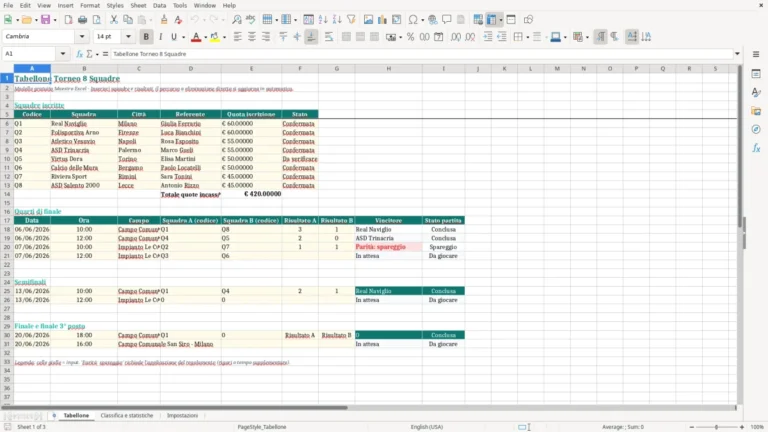Open the Print icon in the toolbar
This screenshot has height=432, width=768.
pos(82,20)
